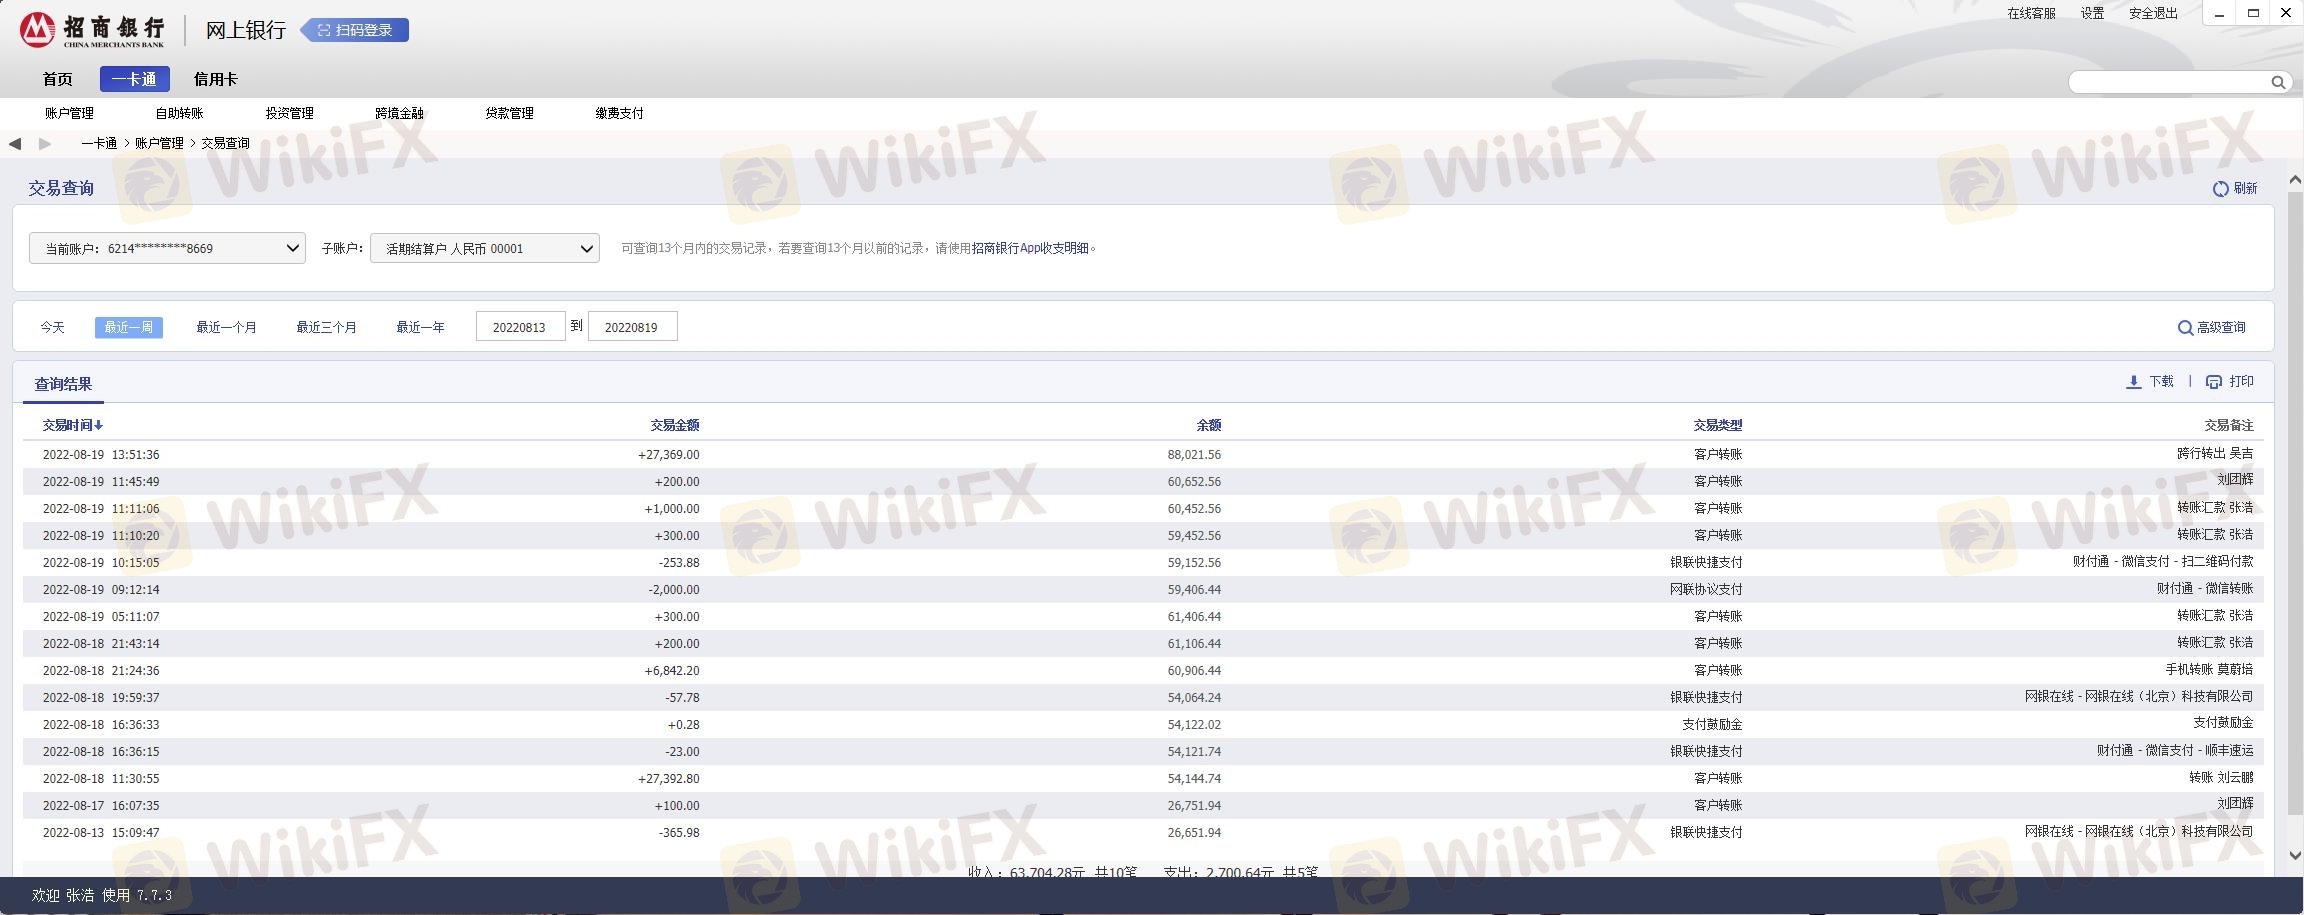Open the 自助转账 menu
The height and width of the screenshot is (915, 2304).
point(179,113)
